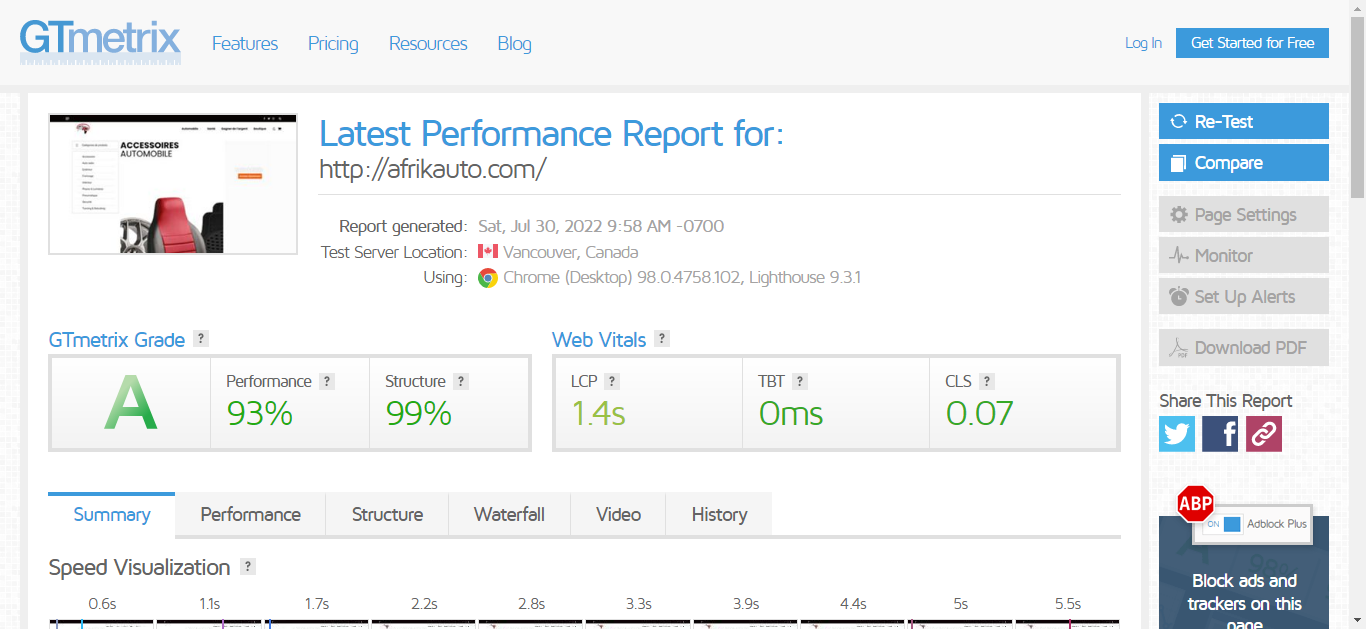1366x629 pixels.
Task: Open Web Vitals help question mark
Action: click(x=662, y=339)
